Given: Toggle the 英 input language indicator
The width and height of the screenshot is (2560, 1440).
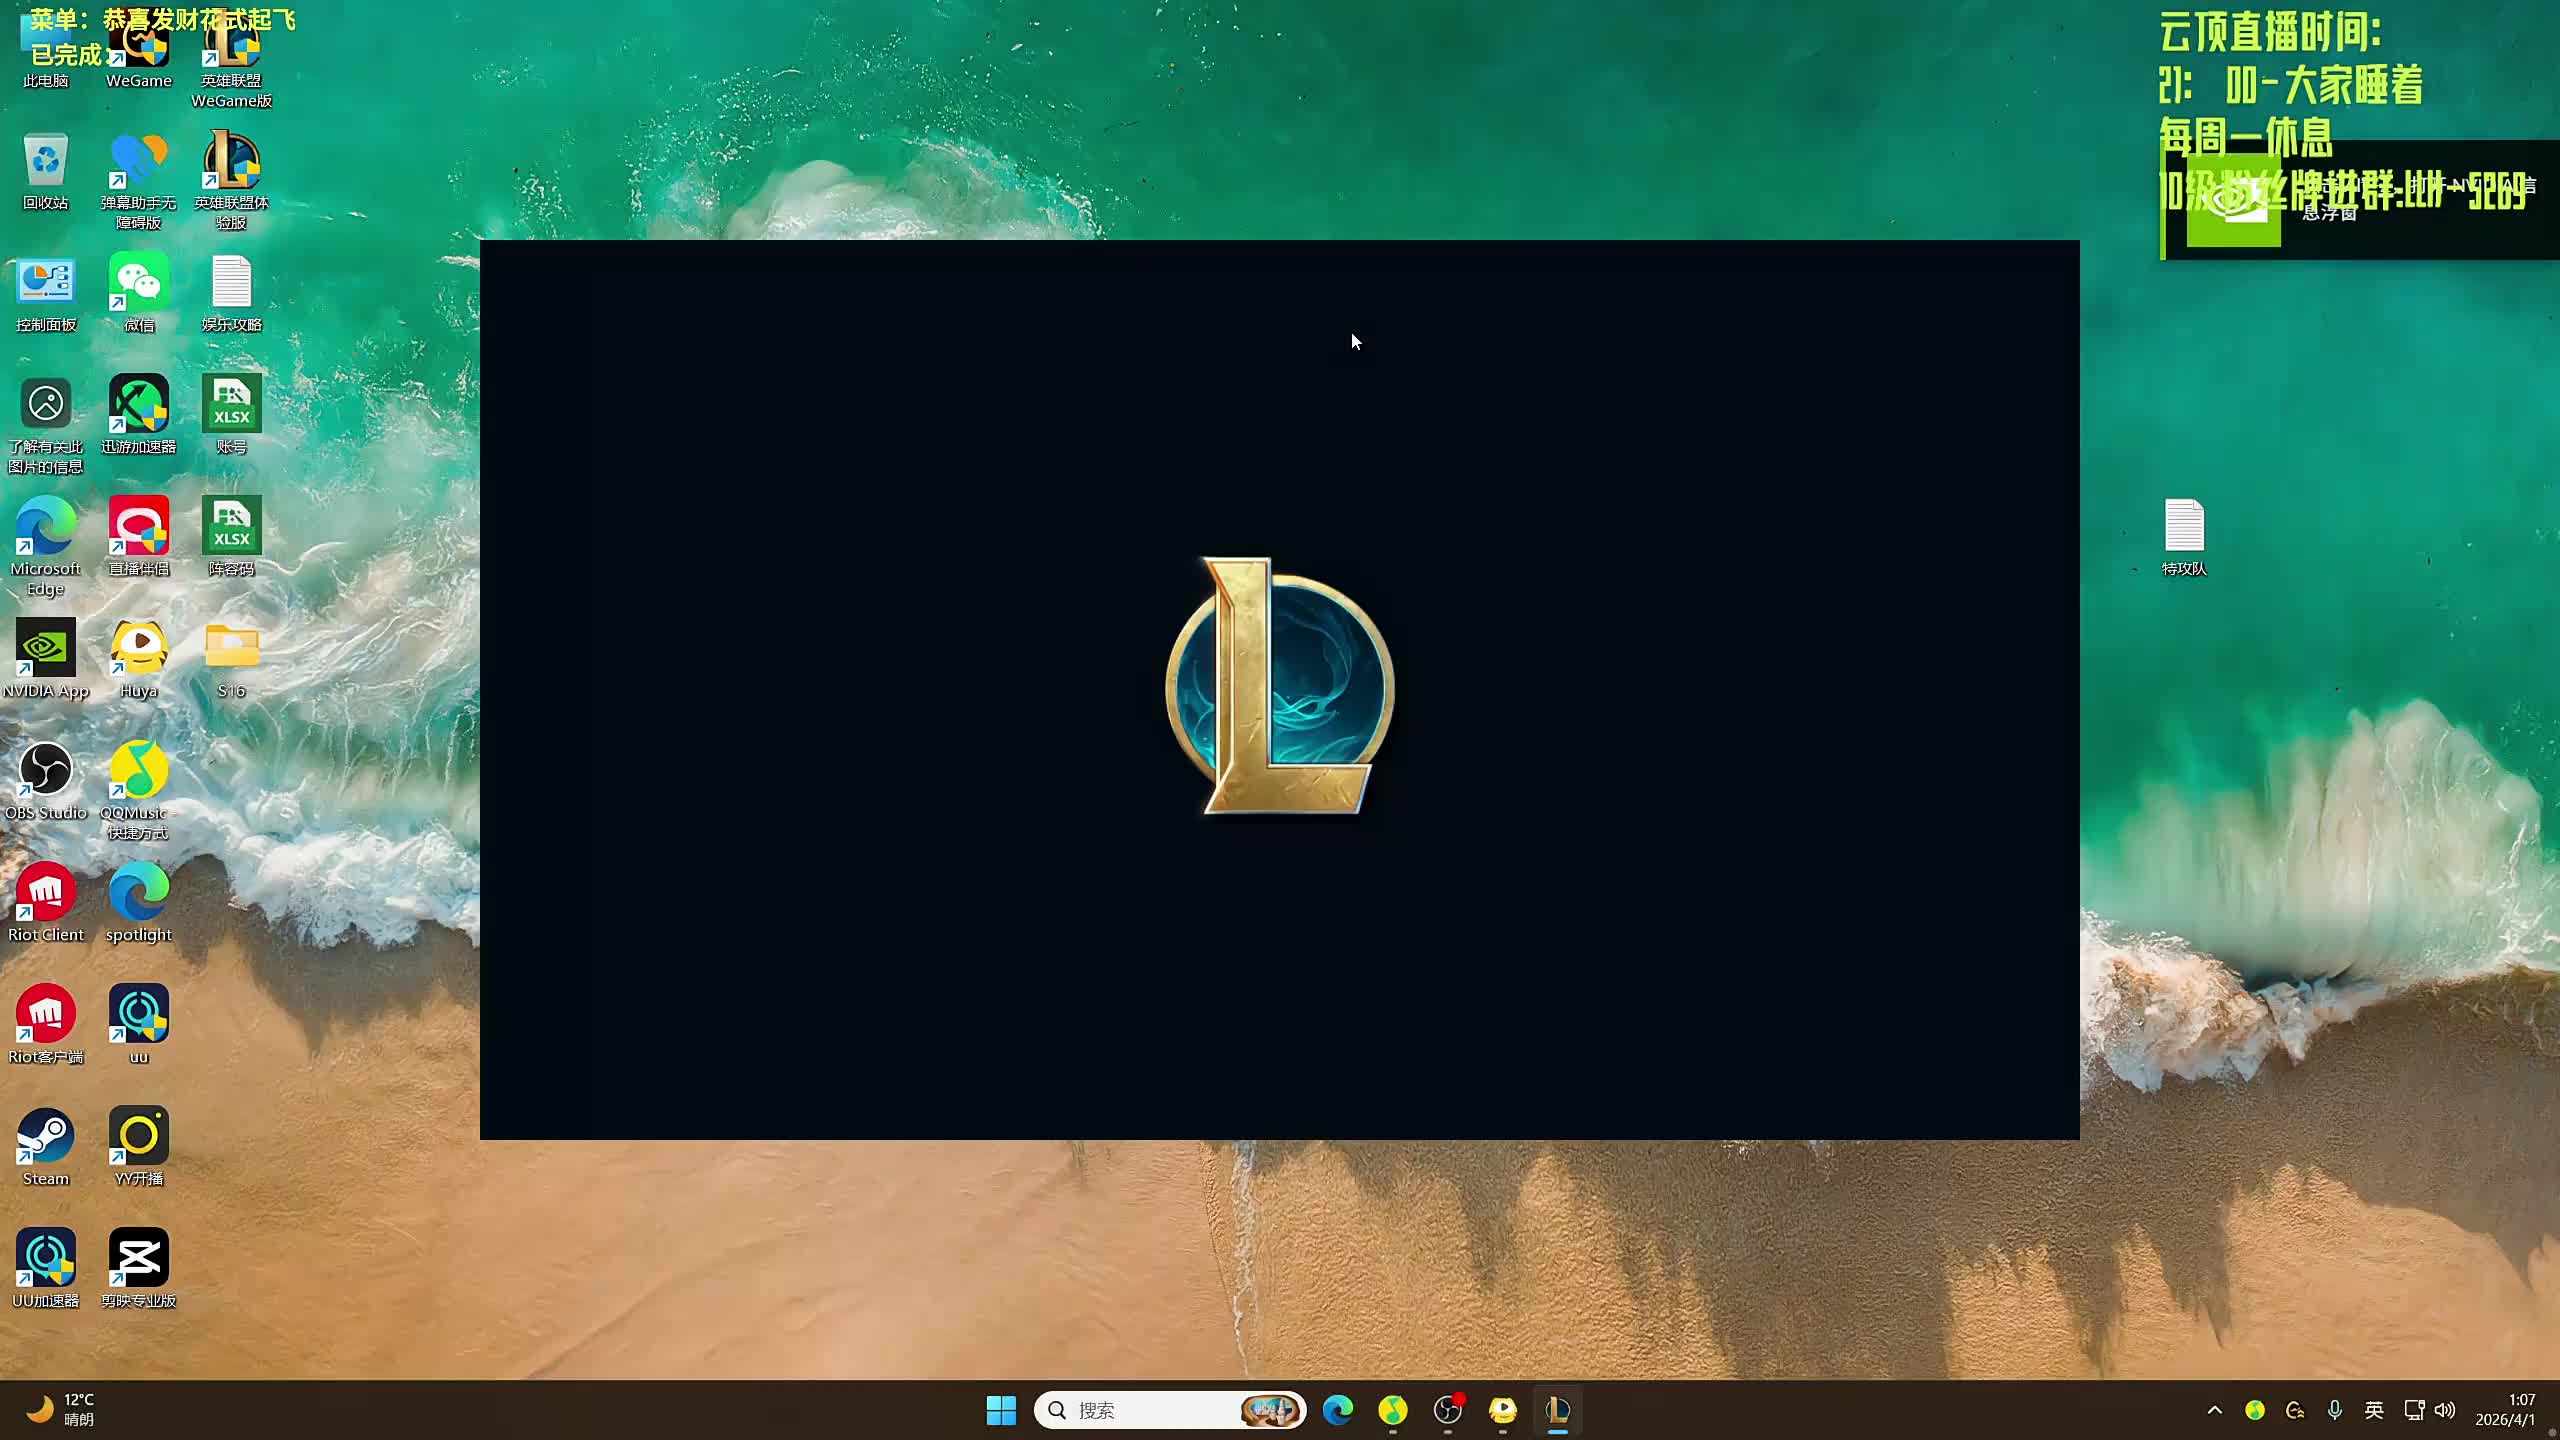Looking at the screenshot, I should (x=2373, y=1410).
